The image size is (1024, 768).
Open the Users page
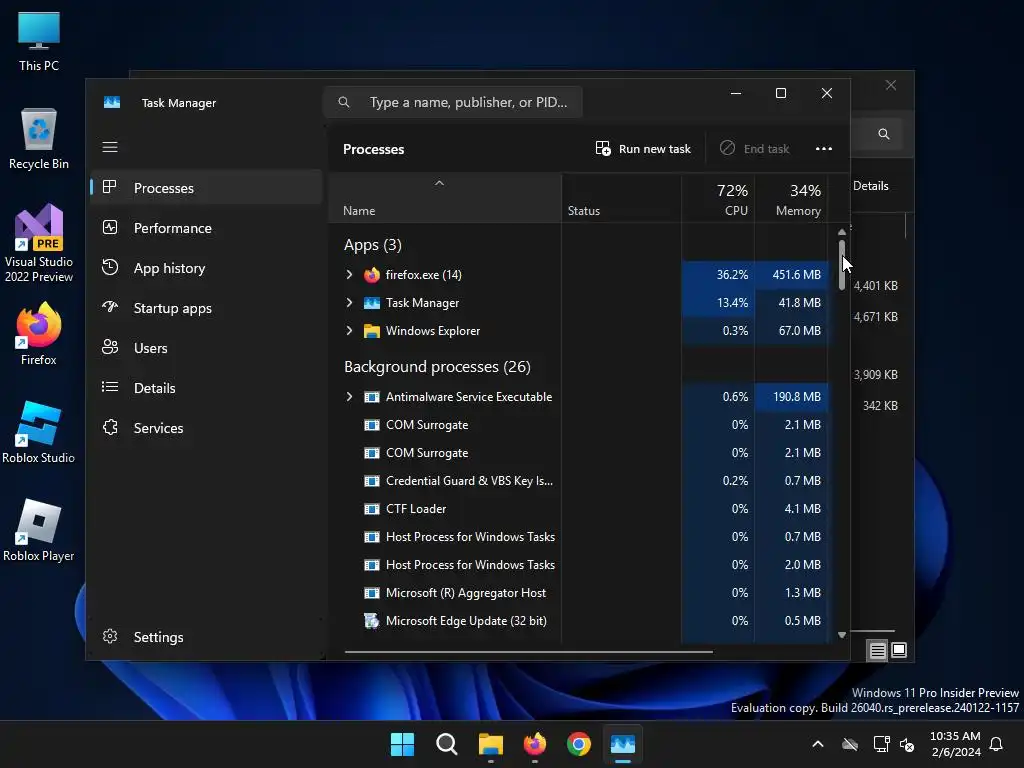click(206, 348)
